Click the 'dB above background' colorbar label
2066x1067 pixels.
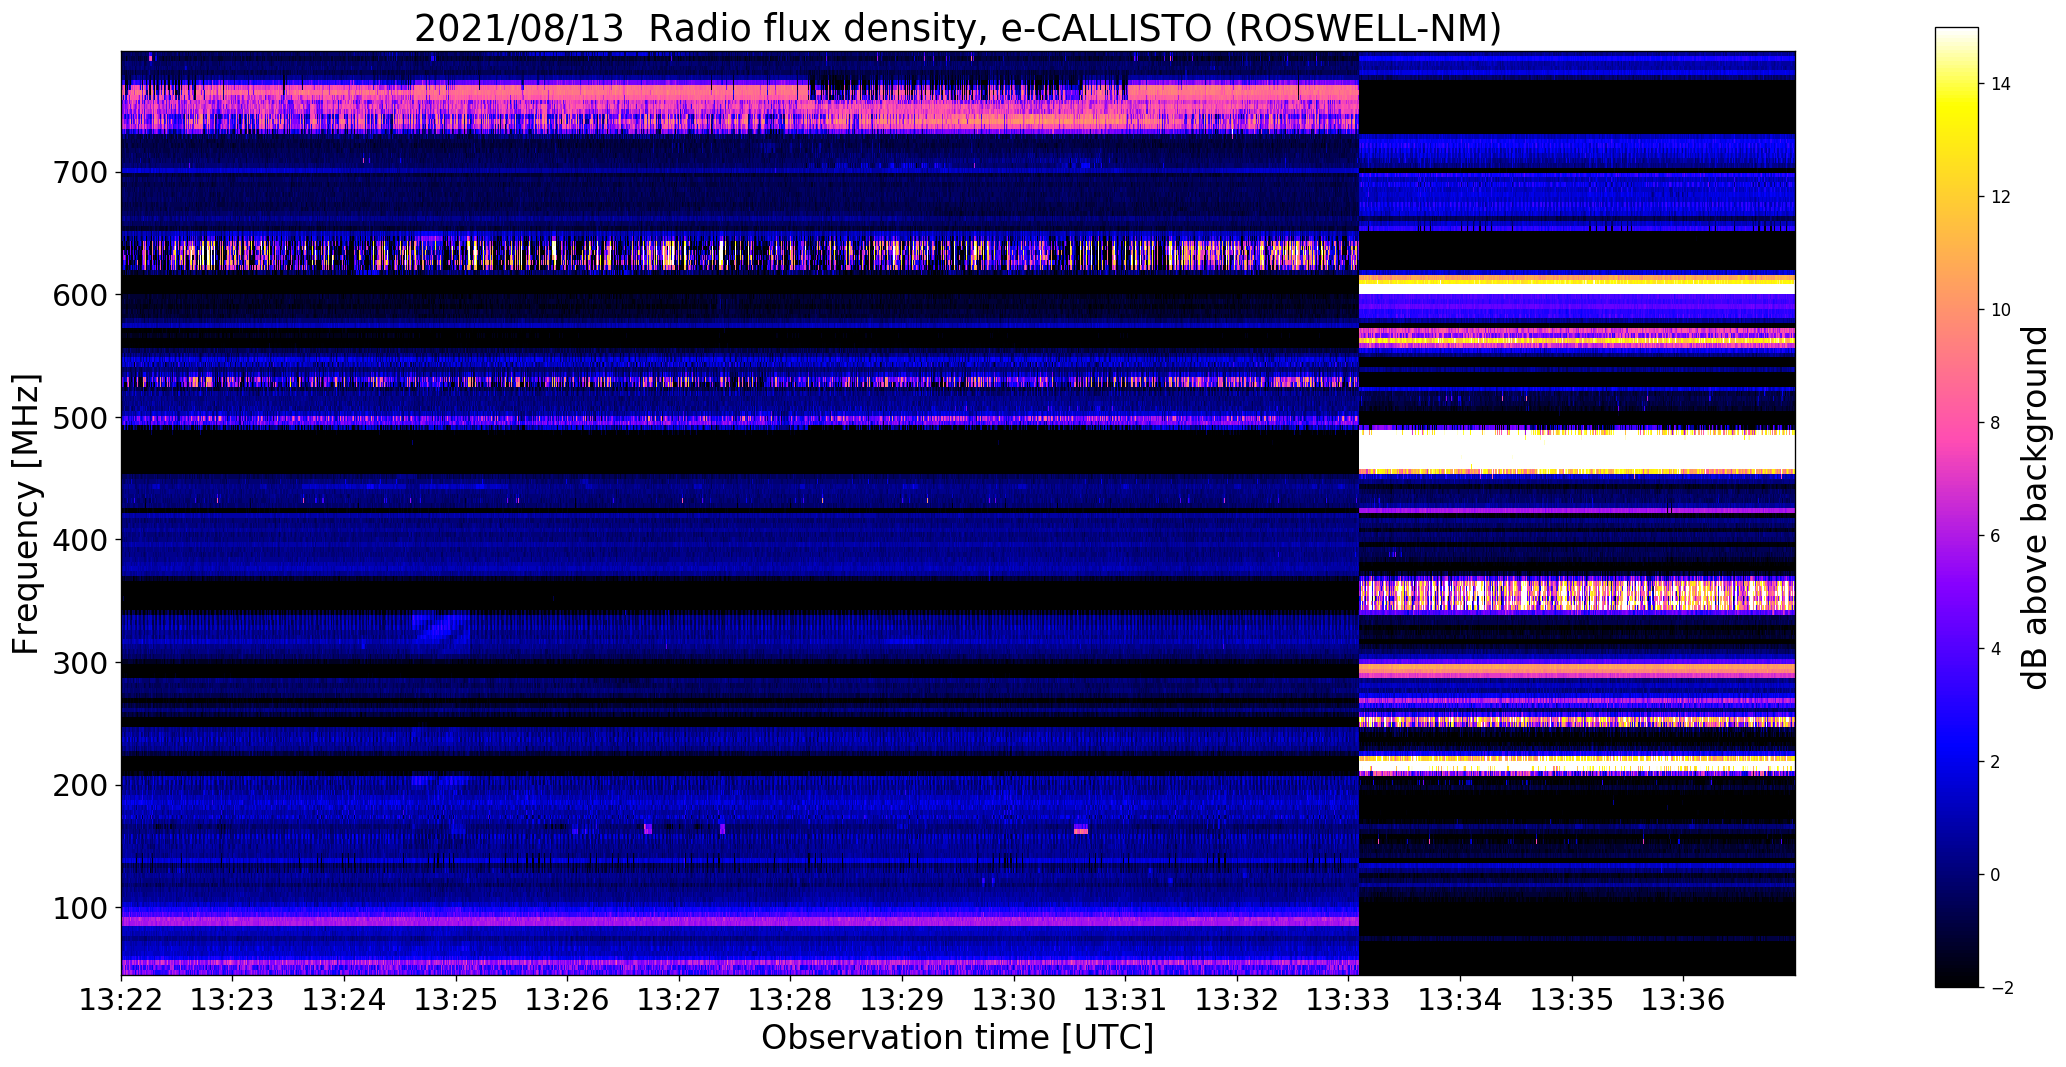point(2034,507)
